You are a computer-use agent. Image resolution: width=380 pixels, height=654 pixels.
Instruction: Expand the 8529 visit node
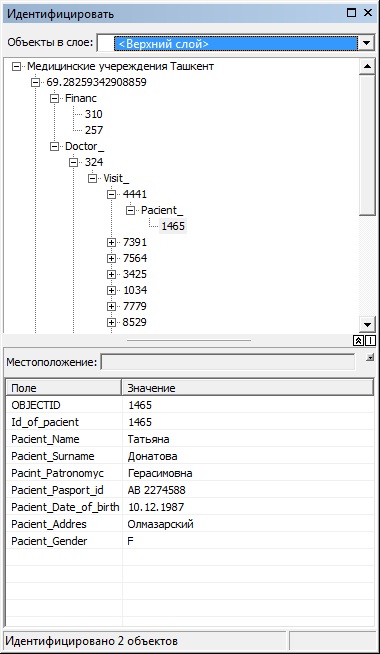(111, 322)
